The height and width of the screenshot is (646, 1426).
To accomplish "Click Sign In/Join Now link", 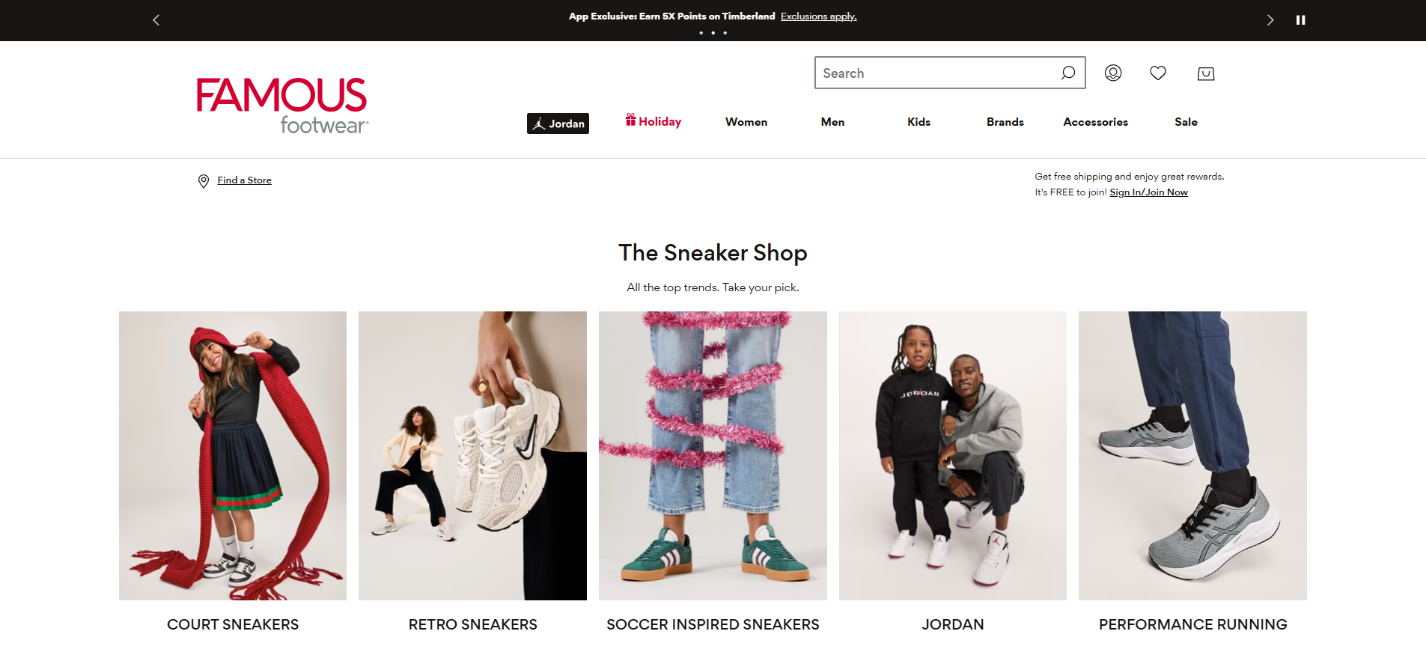I will pos(1149,192).
